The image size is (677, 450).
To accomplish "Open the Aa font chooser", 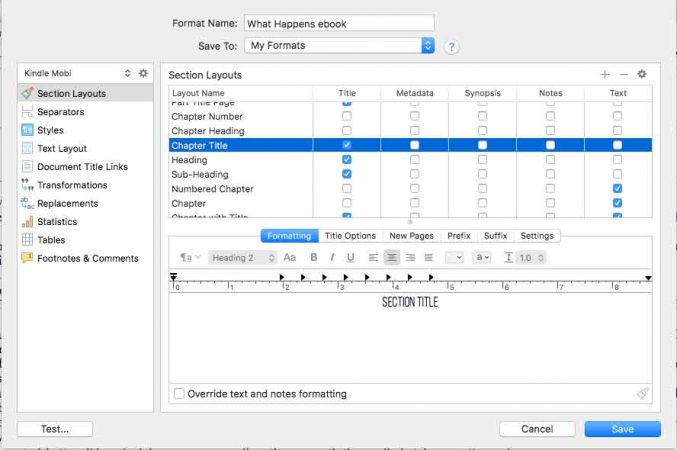I will click(x=289, y=257).
